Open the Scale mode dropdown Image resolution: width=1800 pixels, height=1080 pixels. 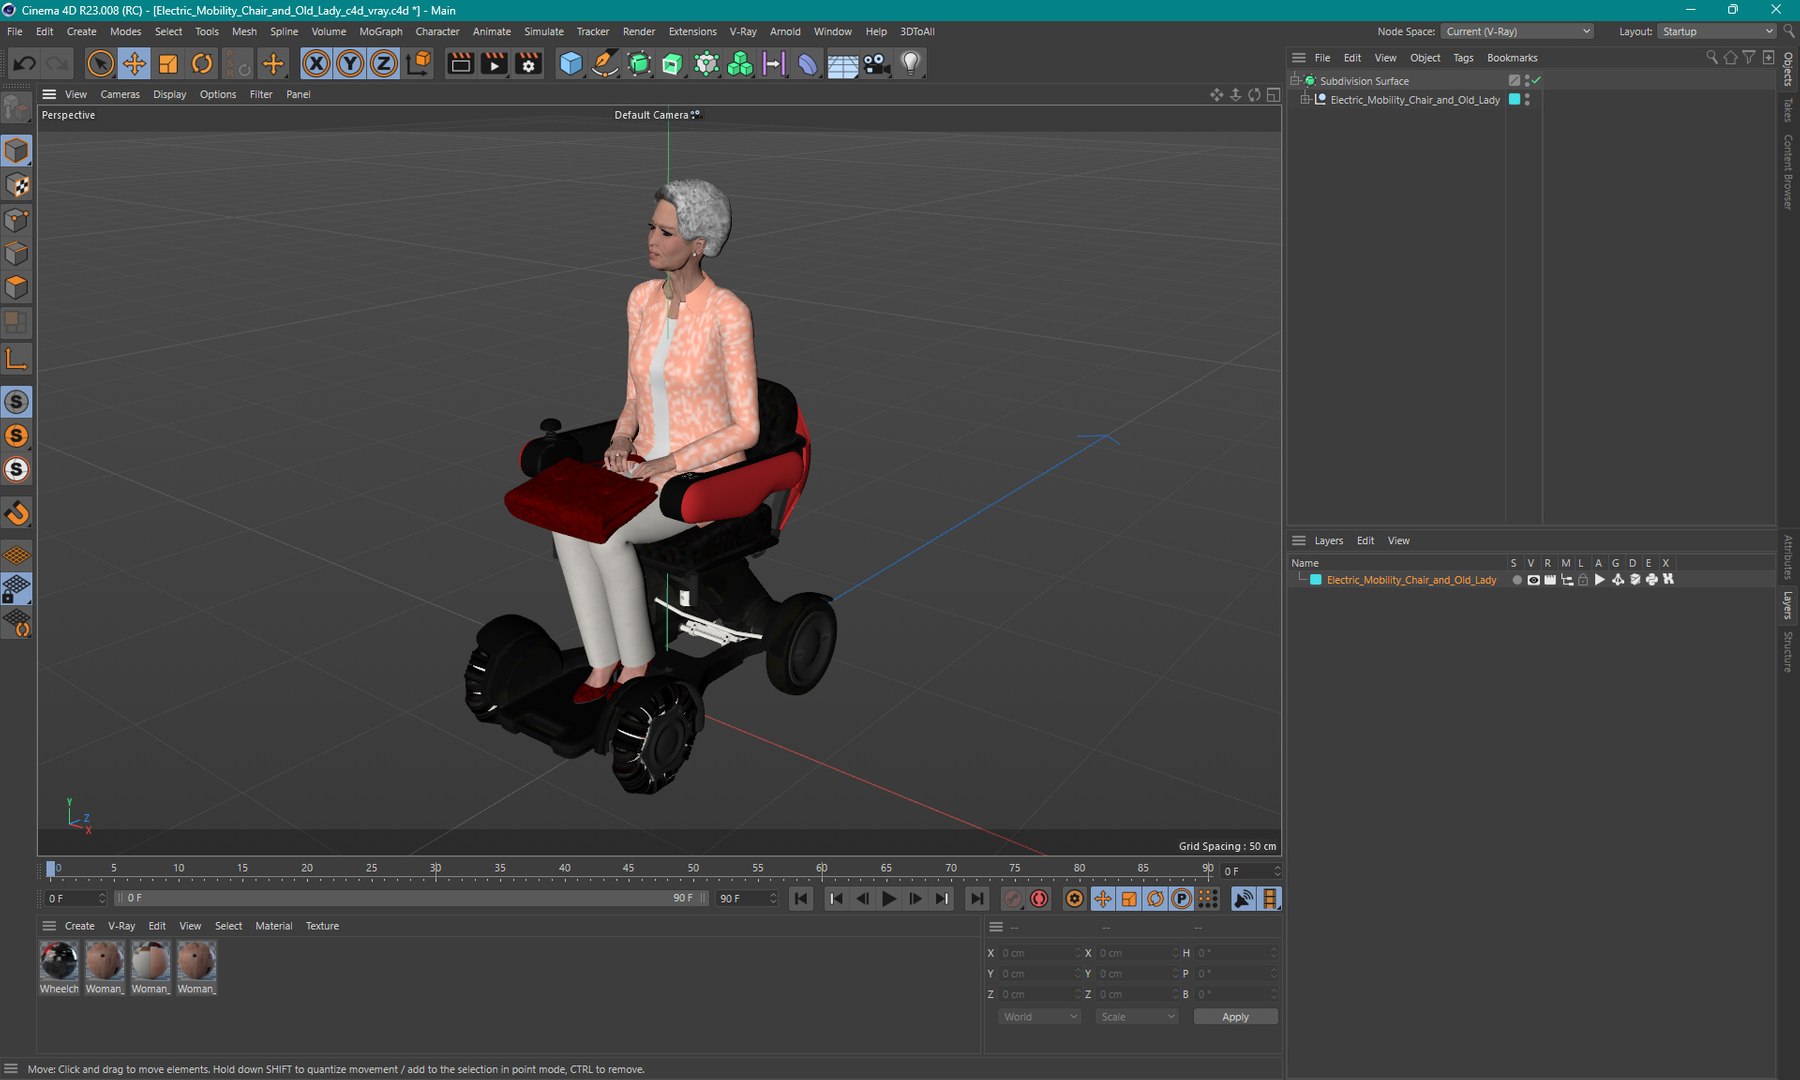pos(1137,1017)
